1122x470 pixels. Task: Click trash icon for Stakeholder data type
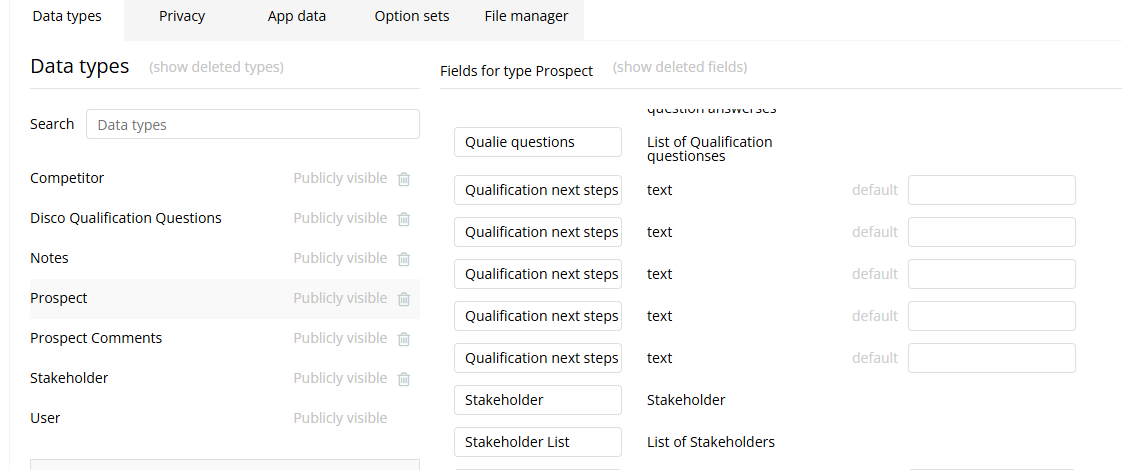pyautogui.click(x=404, y=379)
